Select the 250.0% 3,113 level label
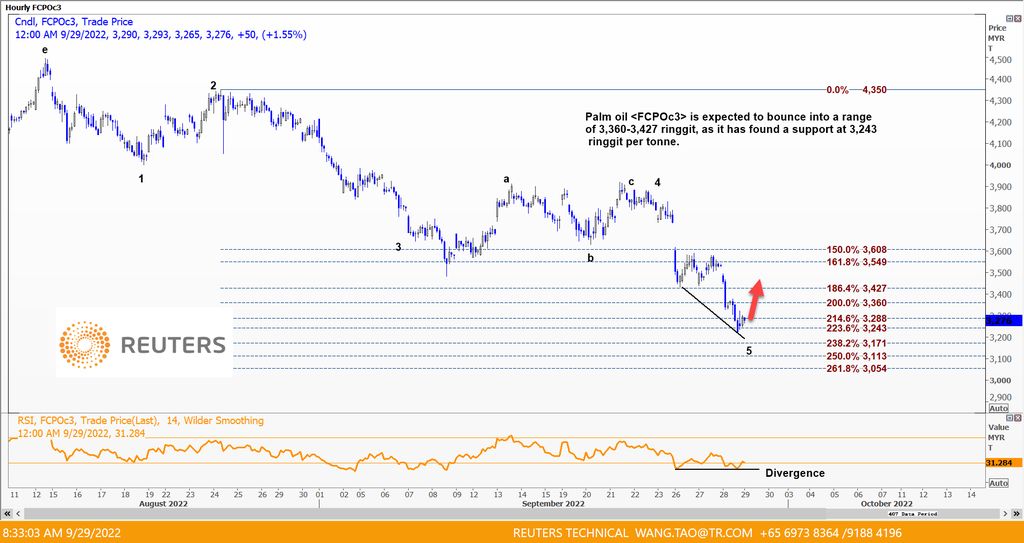Screen dimensions: 1024x543 859,356
